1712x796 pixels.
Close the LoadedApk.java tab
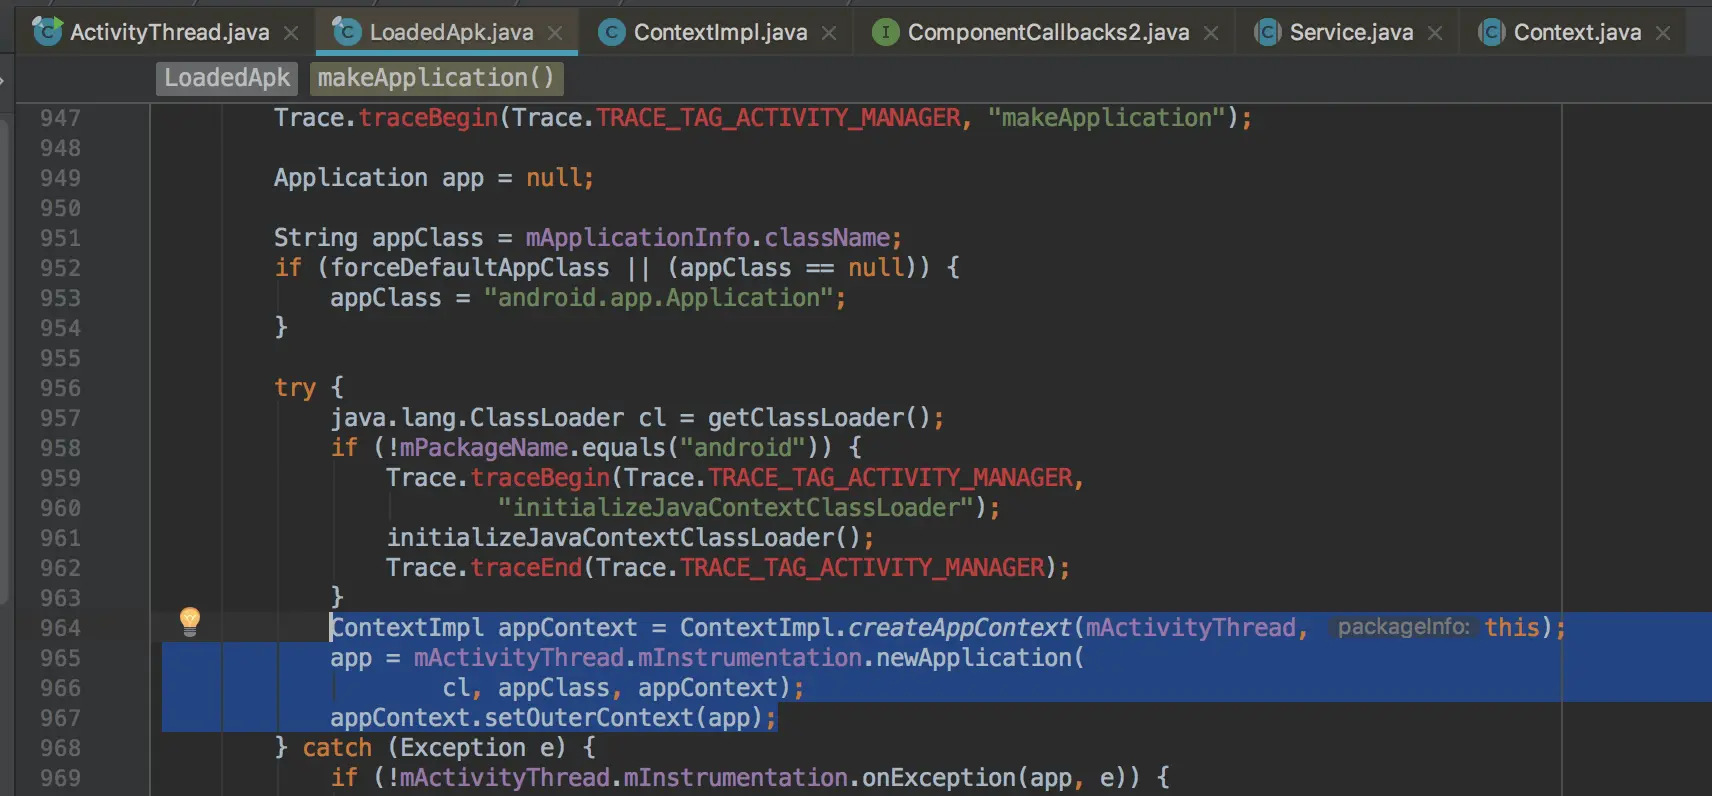(x=555, y=33)
